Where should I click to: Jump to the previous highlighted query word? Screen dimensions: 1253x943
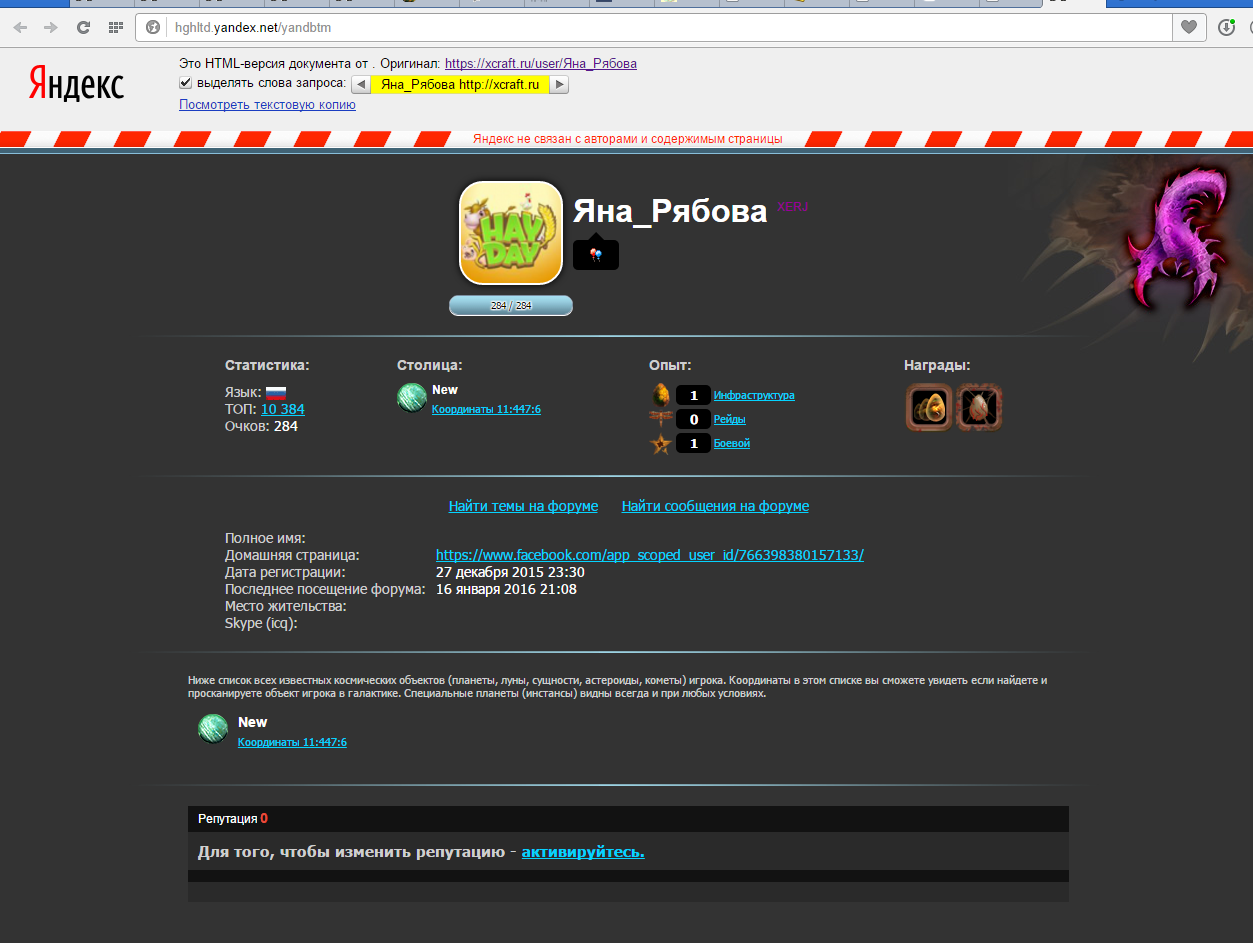coord(360,85)
